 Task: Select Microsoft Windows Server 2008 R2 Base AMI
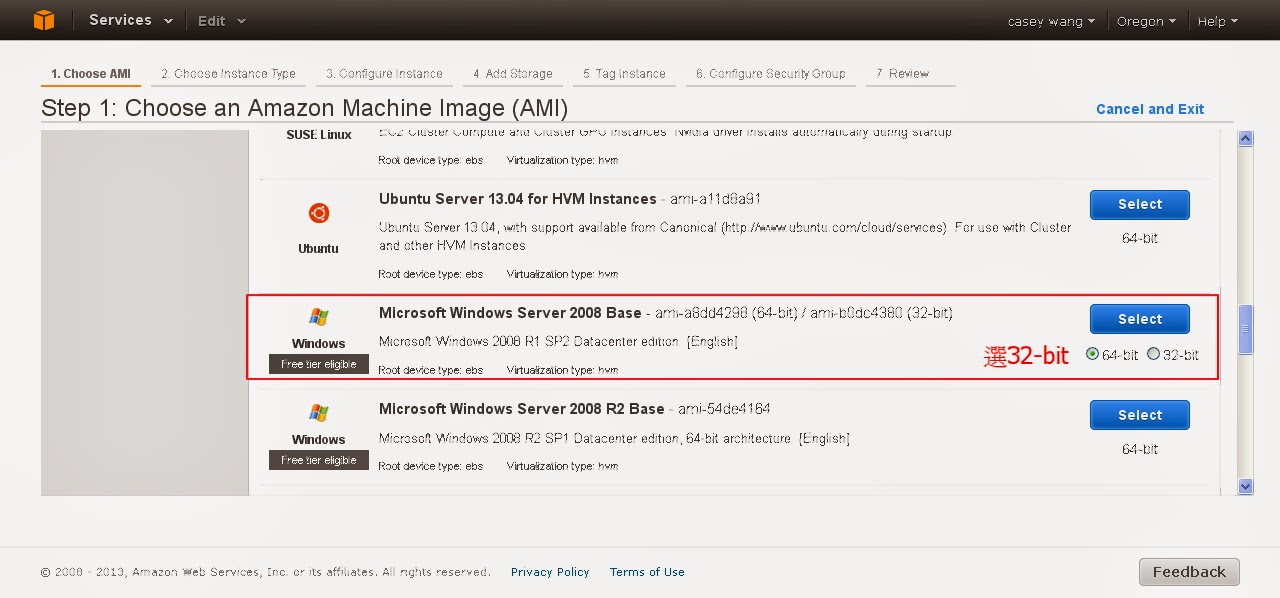pyautogui.click(x=1139, y=415)
